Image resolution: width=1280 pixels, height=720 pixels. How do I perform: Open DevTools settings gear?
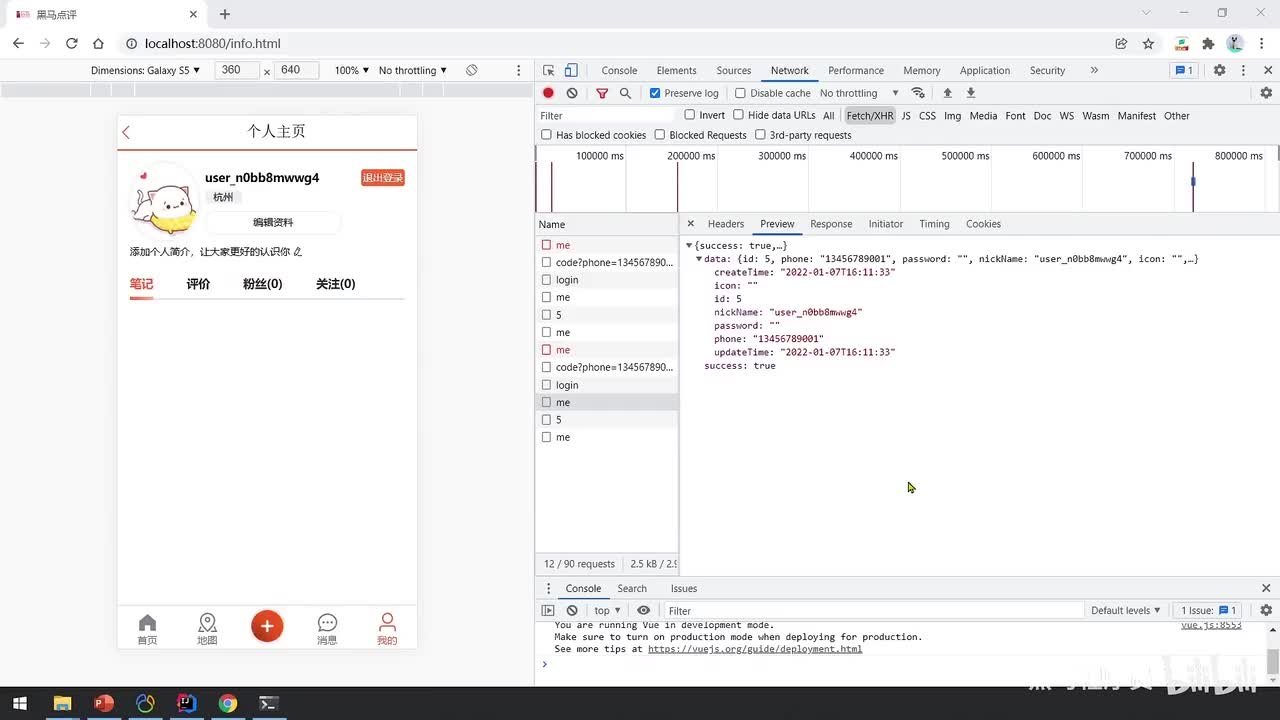1219,70
